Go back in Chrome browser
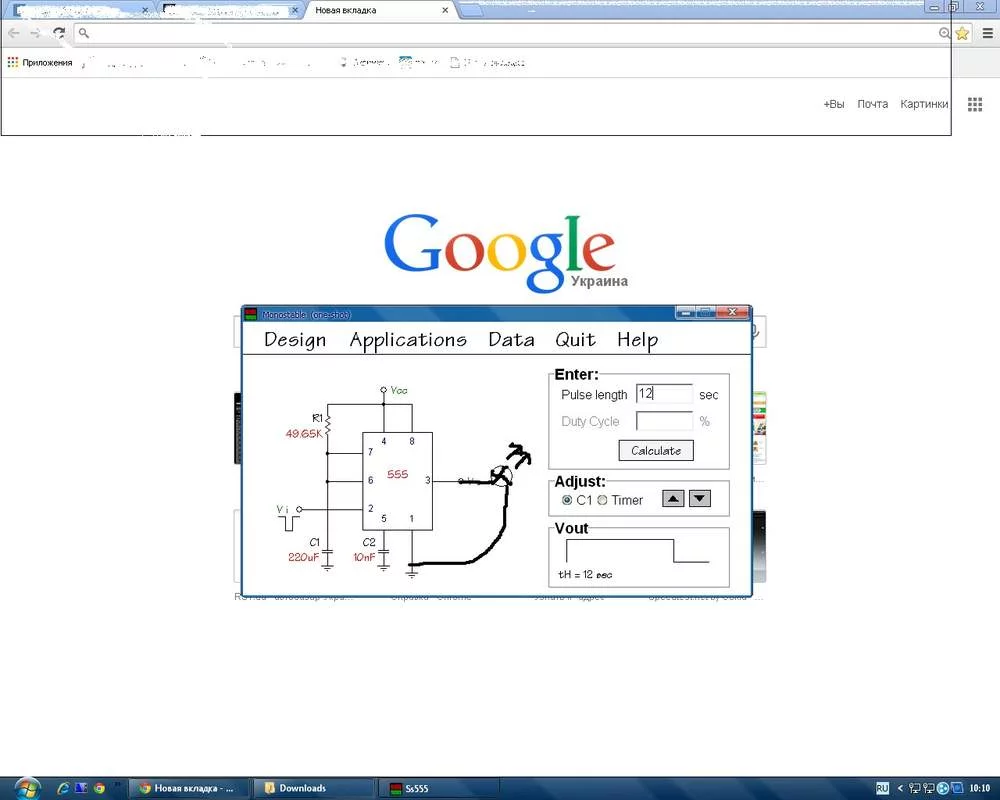Screen dimensions: 1000x800 pos(14,33)
